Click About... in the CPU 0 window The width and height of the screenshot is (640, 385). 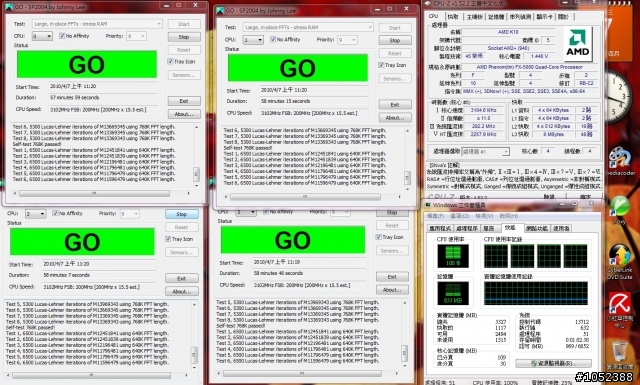pos(184,114)
